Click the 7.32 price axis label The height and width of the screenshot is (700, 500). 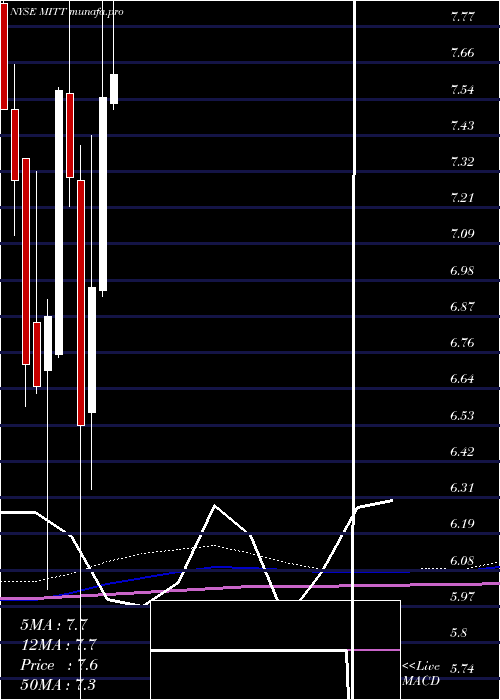click(462, 162)
